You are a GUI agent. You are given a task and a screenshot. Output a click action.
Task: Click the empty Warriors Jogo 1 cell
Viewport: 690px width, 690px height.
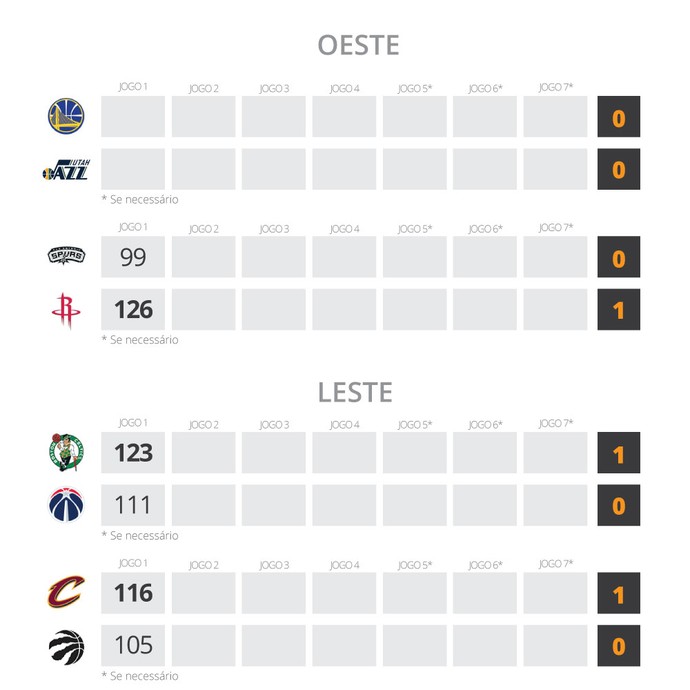click(133, 117)
